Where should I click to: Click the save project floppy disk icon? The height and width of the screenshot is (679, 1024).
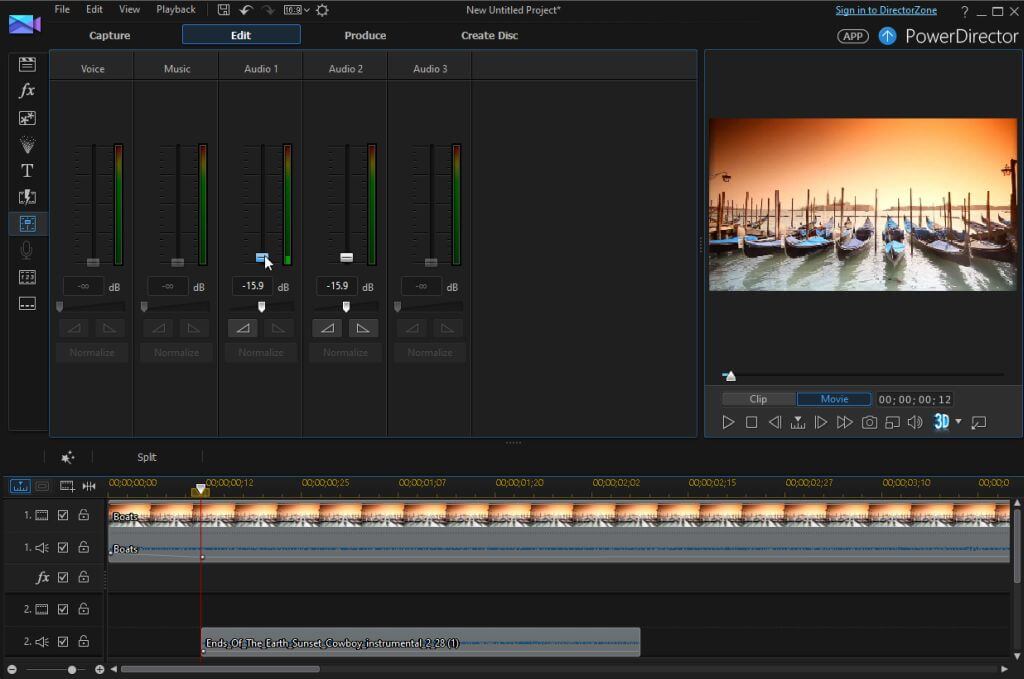pyautogui.click(x=223, y=10)
